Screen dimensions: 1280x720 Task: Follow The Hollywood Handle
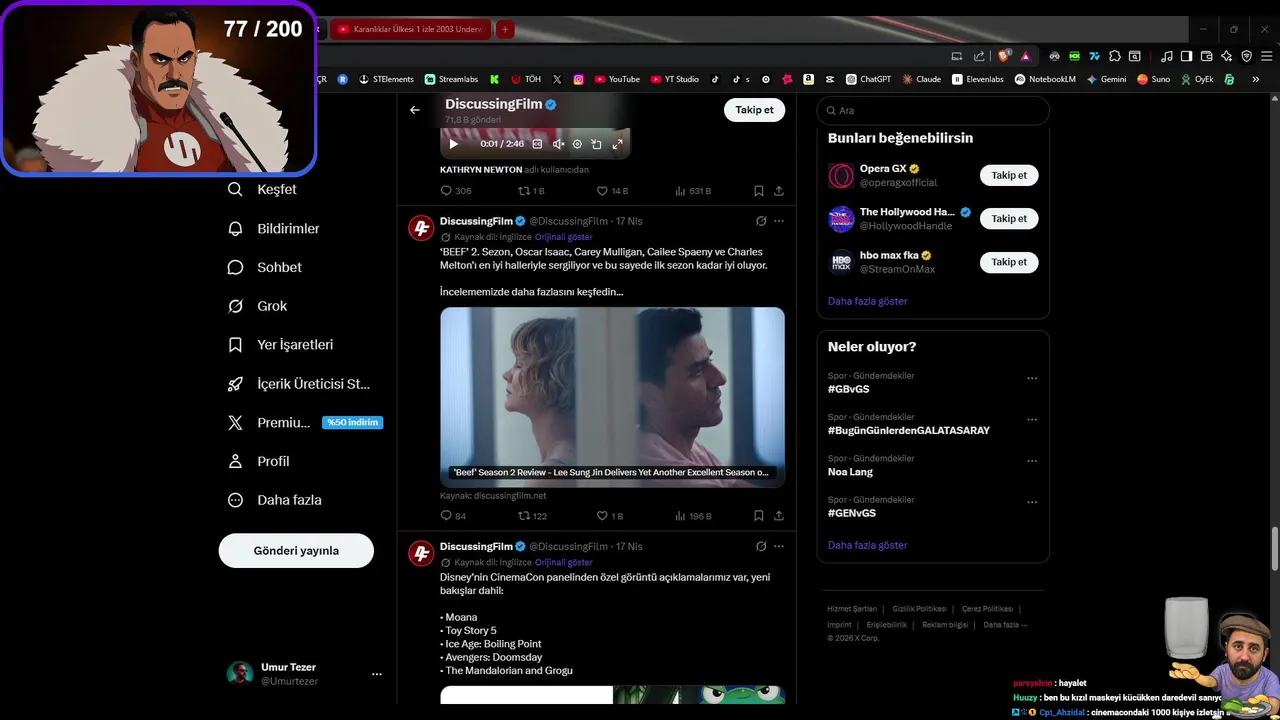point(1009,218)
